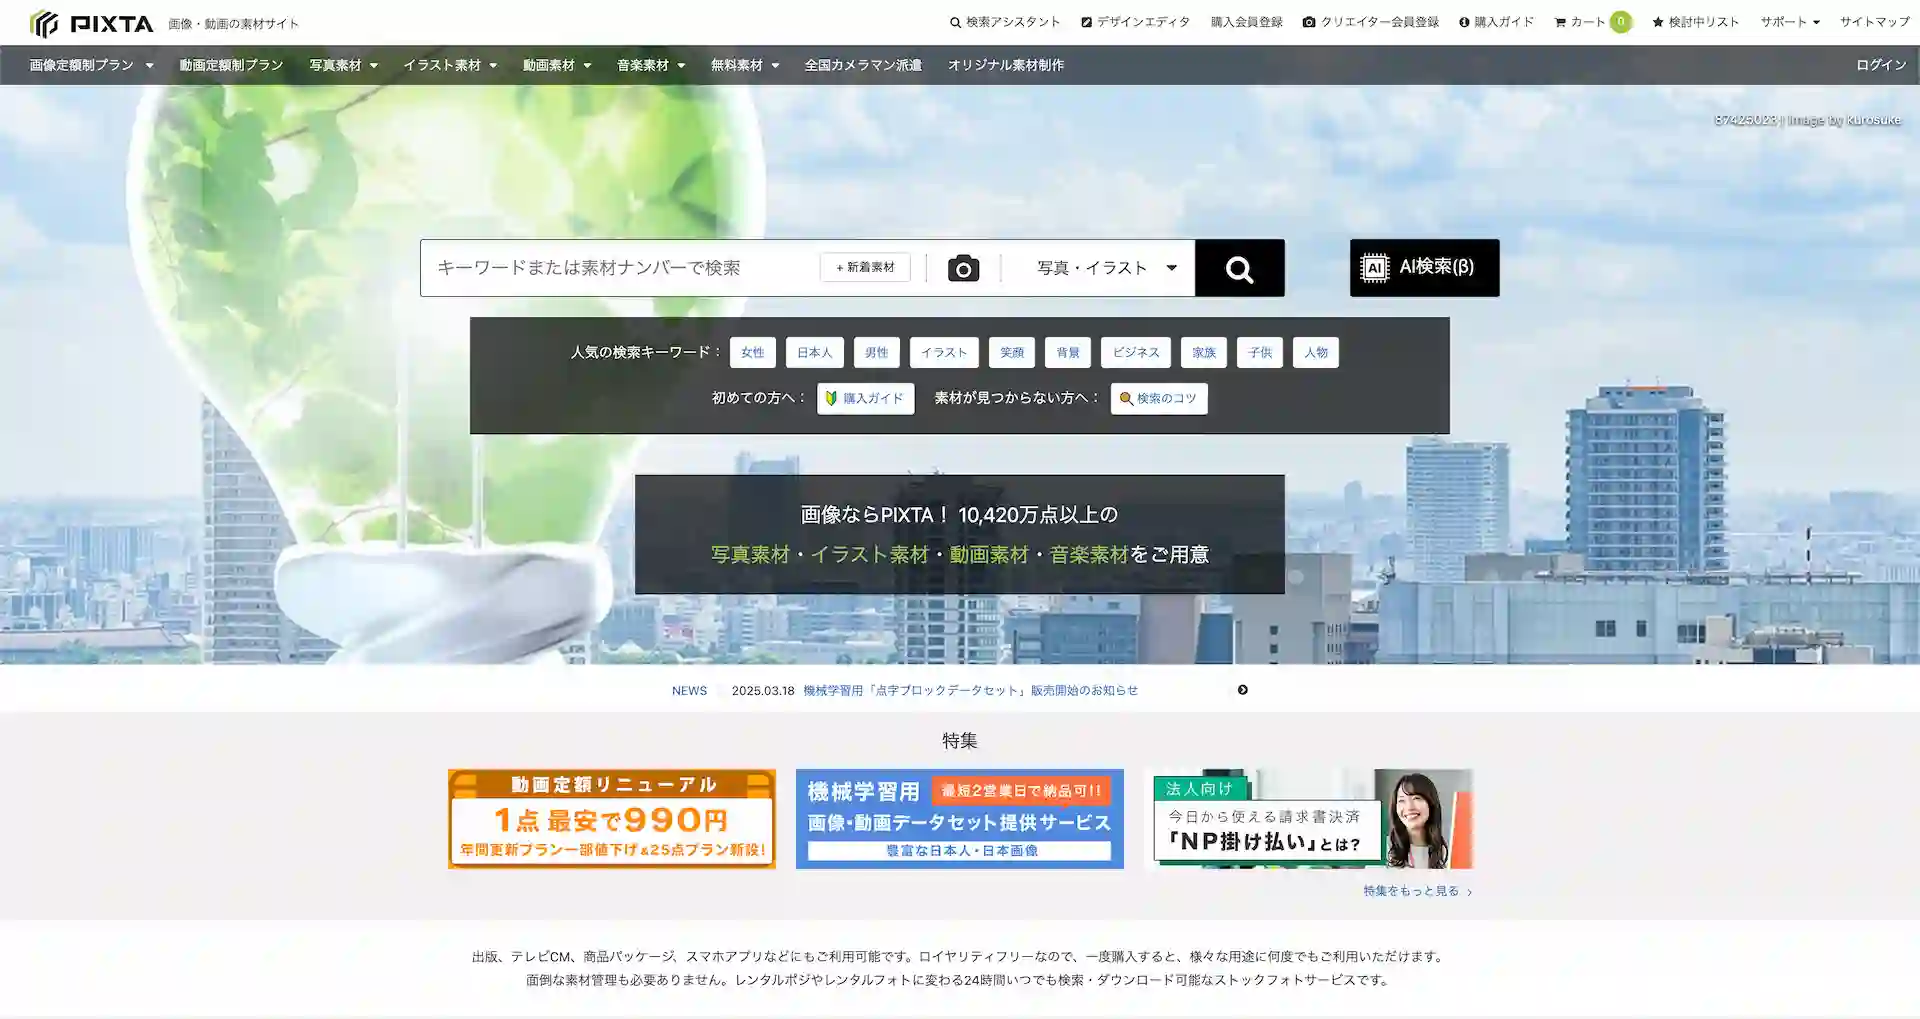Open サイトマップ link
Screen dimensions: 1920x1019
coord(1875,22)
